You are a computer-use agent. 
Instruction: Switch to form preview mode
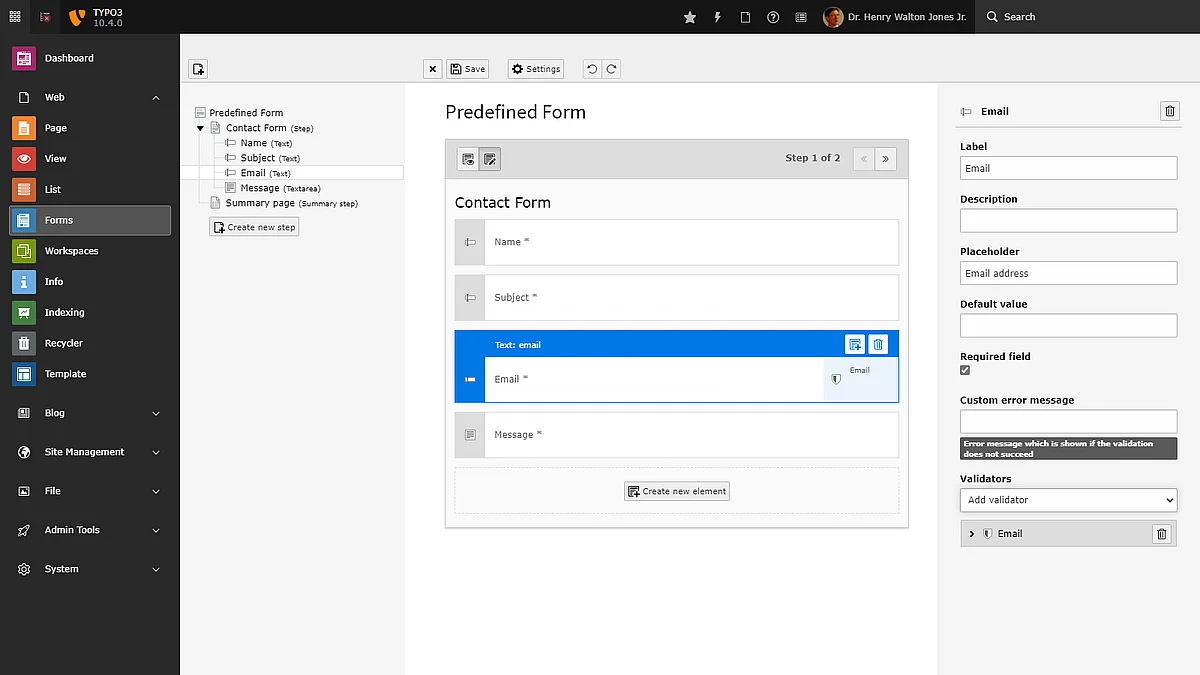coord(468,159)
